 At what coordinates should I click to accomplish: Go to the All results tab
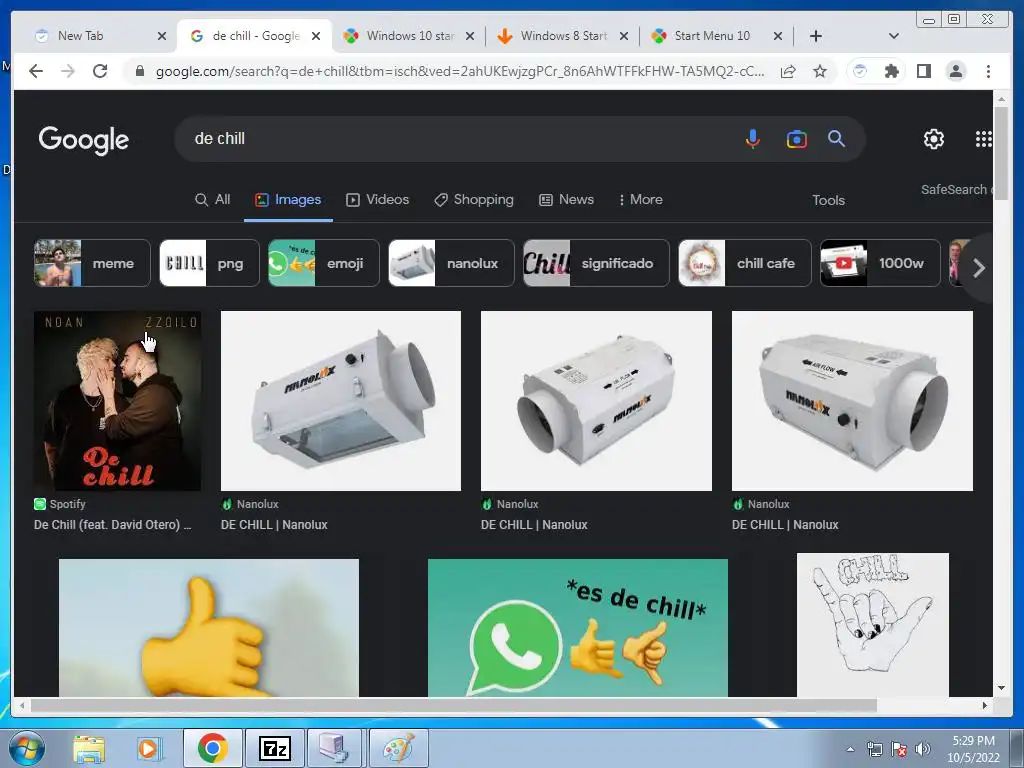click(213, 200)
